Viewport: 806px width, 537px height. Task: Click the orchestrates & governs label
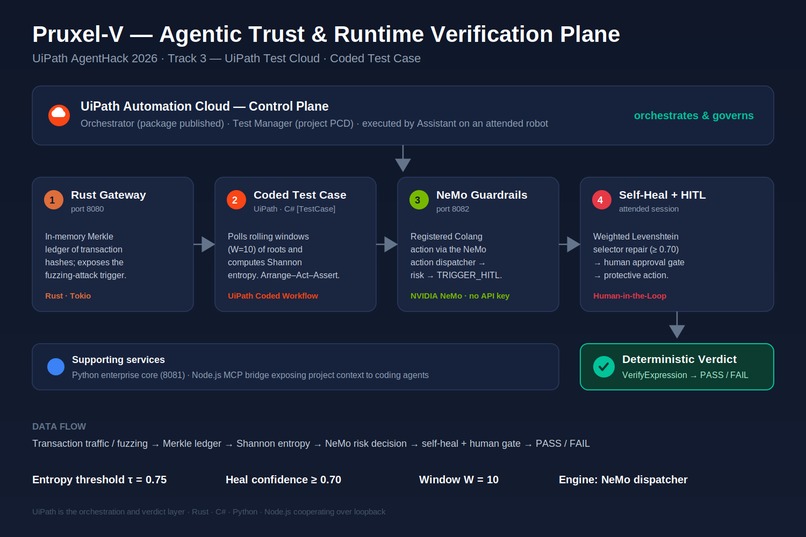pos(693,116)
